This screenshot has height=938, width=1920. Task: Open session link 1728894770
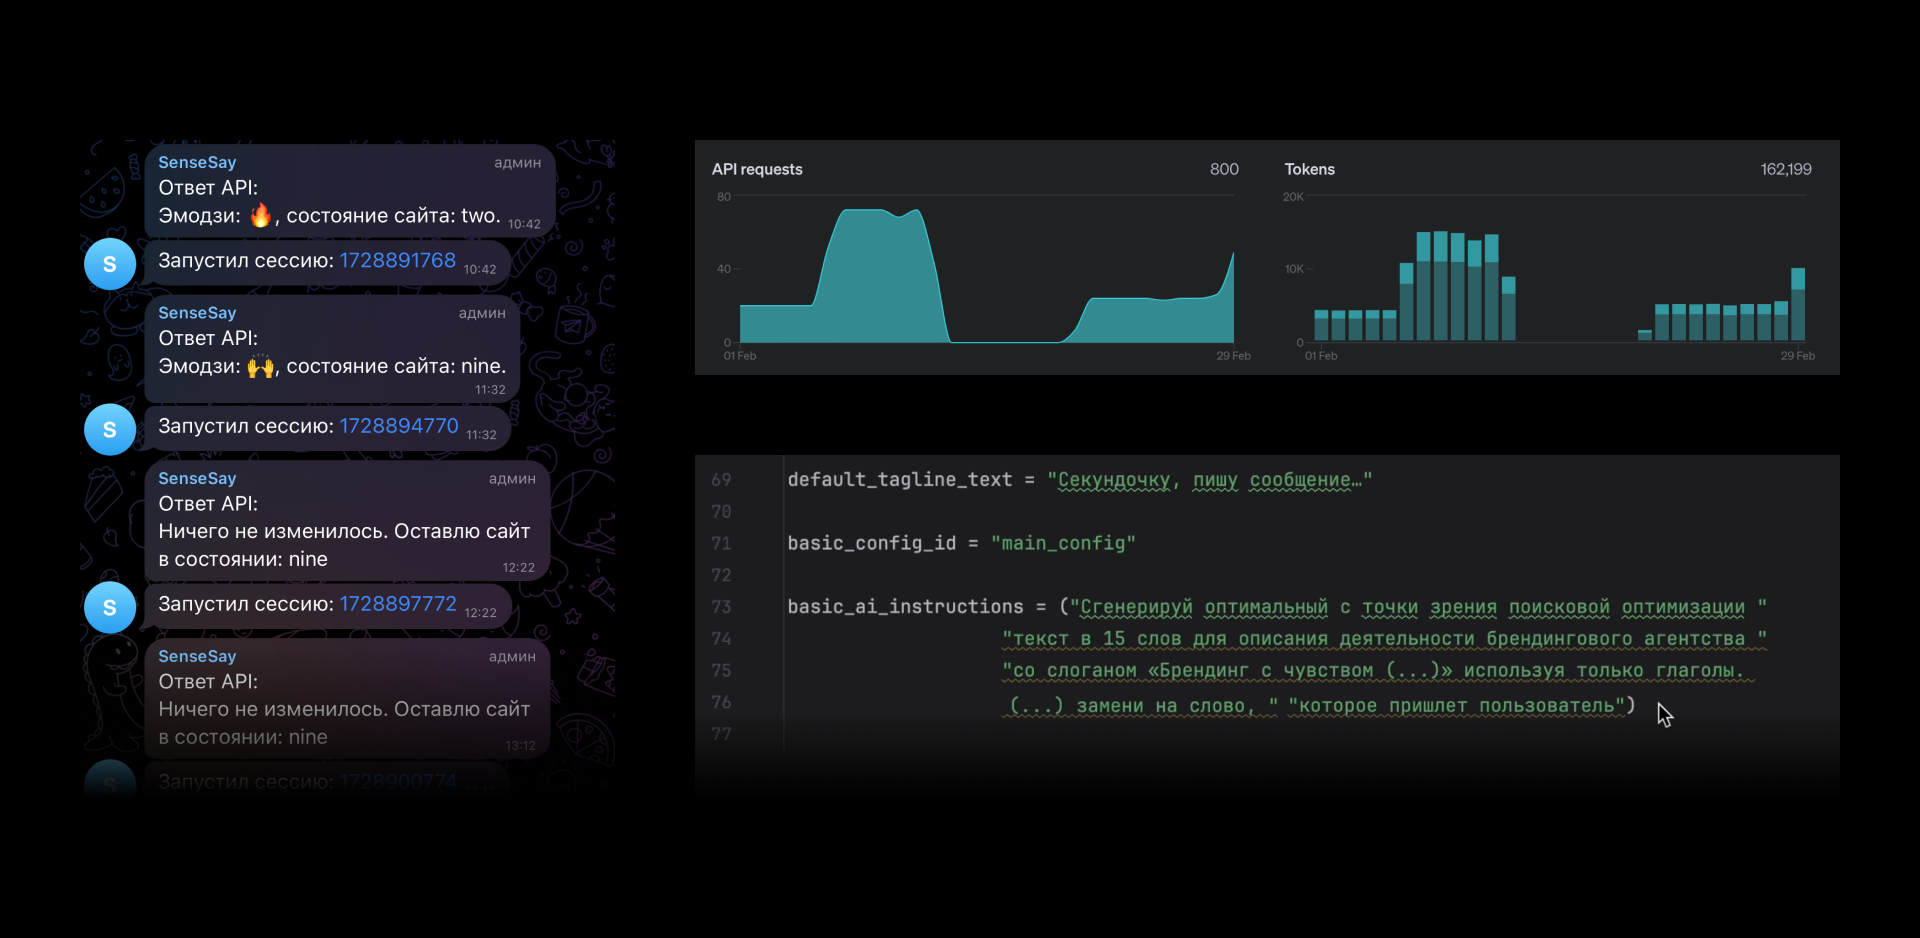(399, 426)
